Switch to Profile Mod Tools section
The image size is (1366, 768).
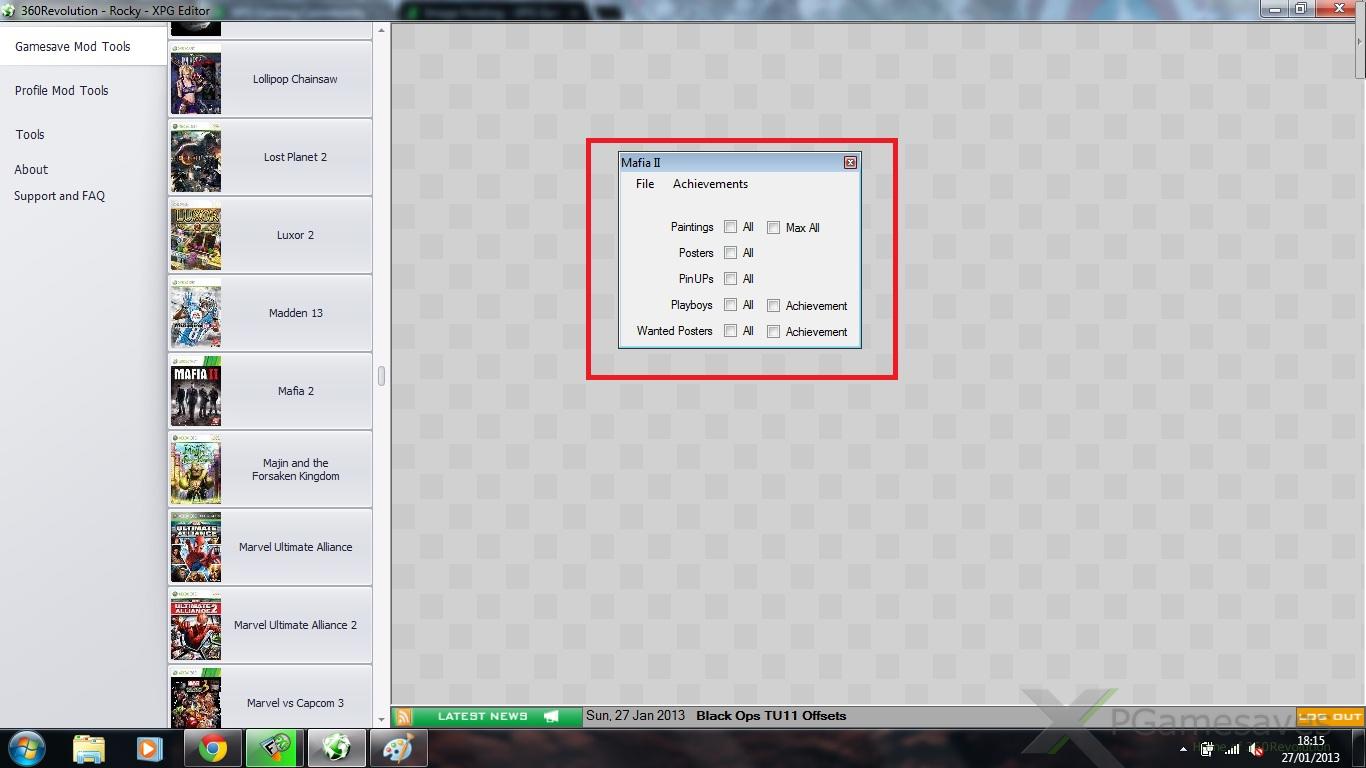click(x=61, y=91)
